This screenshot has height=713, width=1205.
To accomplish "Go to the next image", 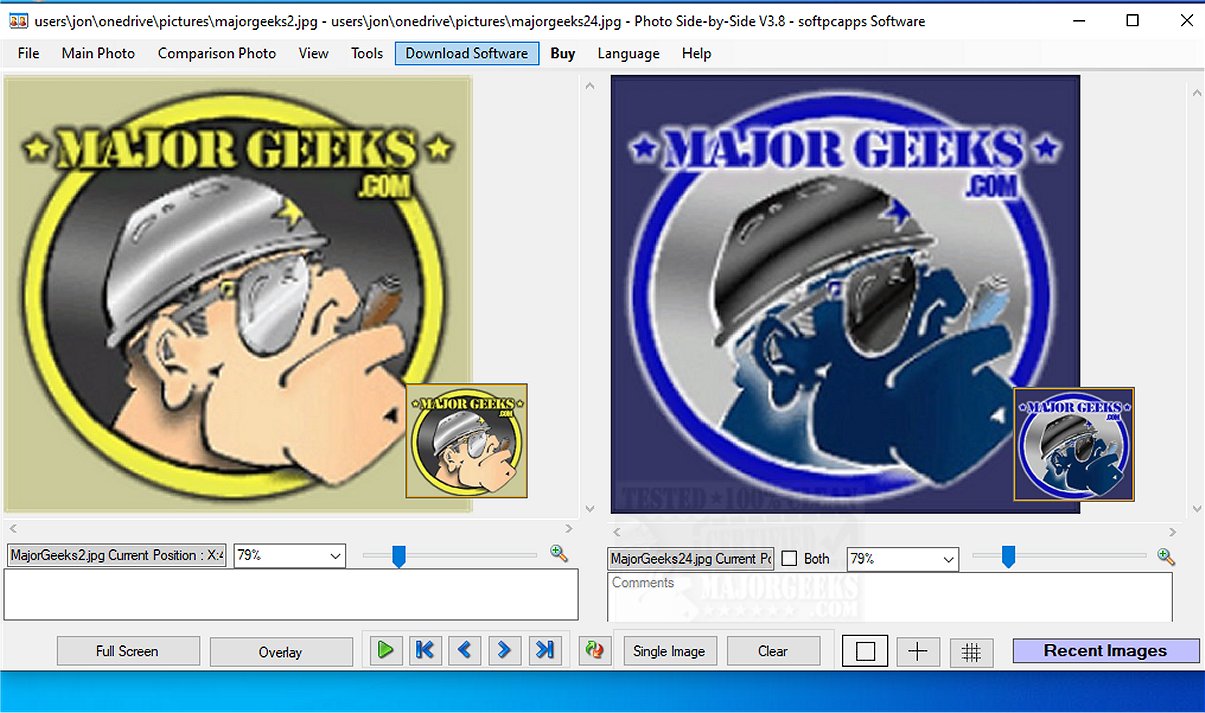I will point(505,650).
